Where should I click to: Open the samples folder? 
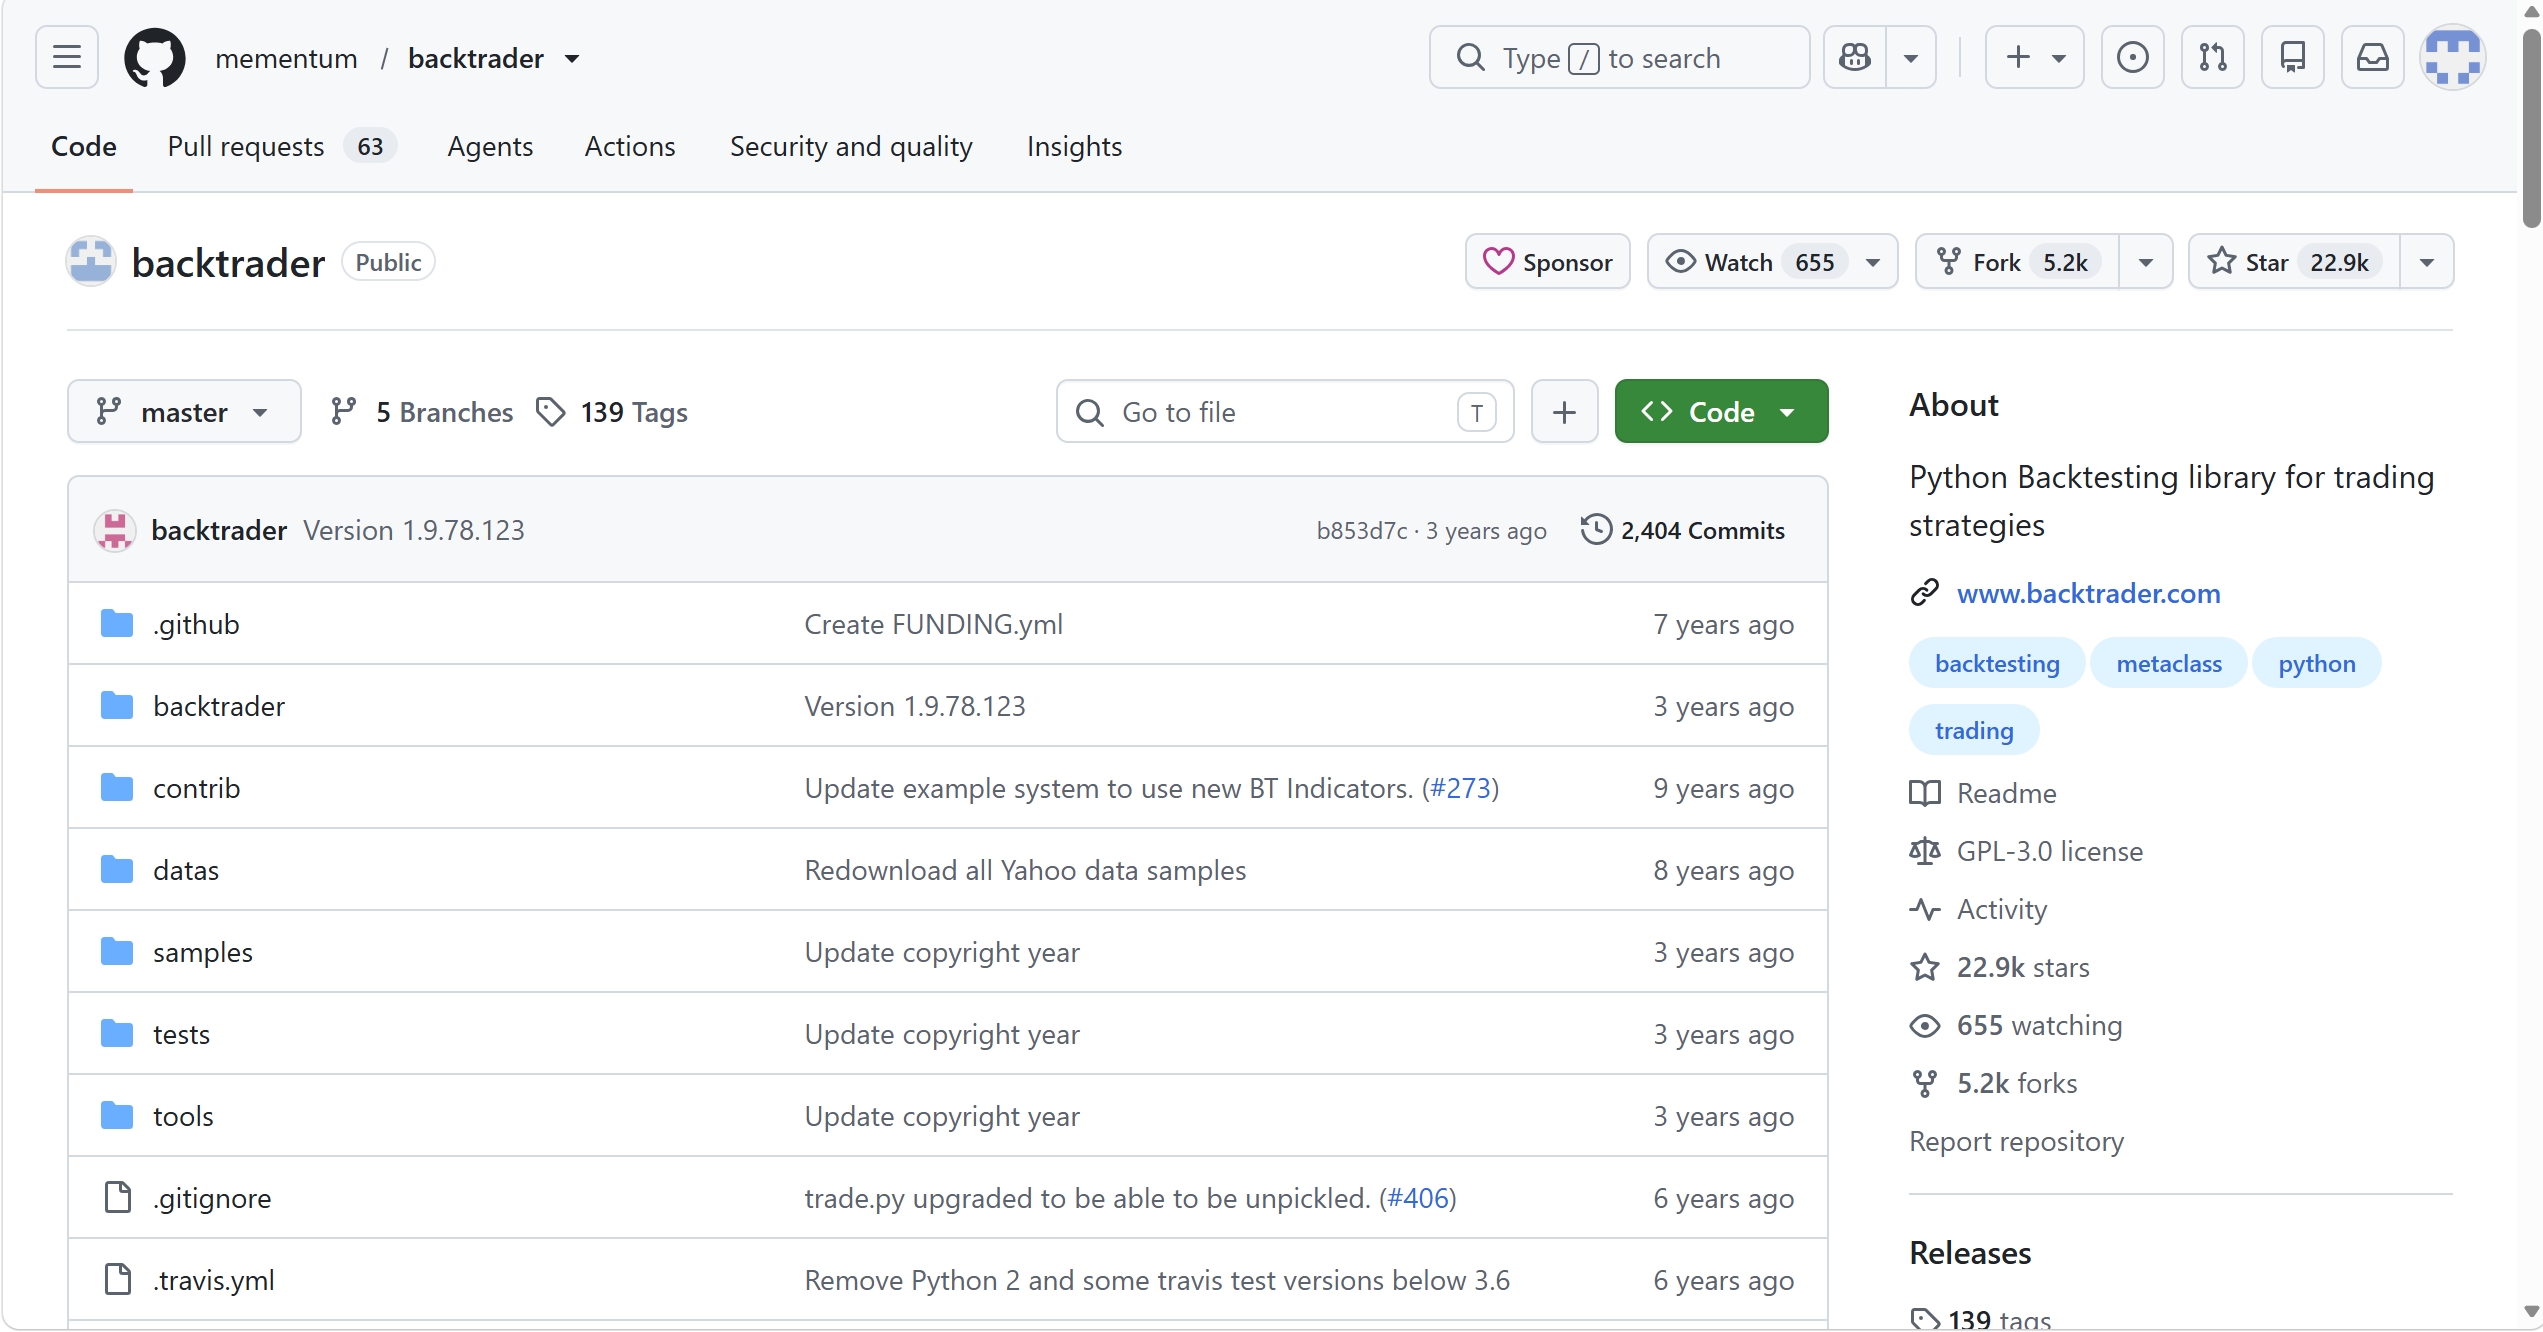pos(203,952)
